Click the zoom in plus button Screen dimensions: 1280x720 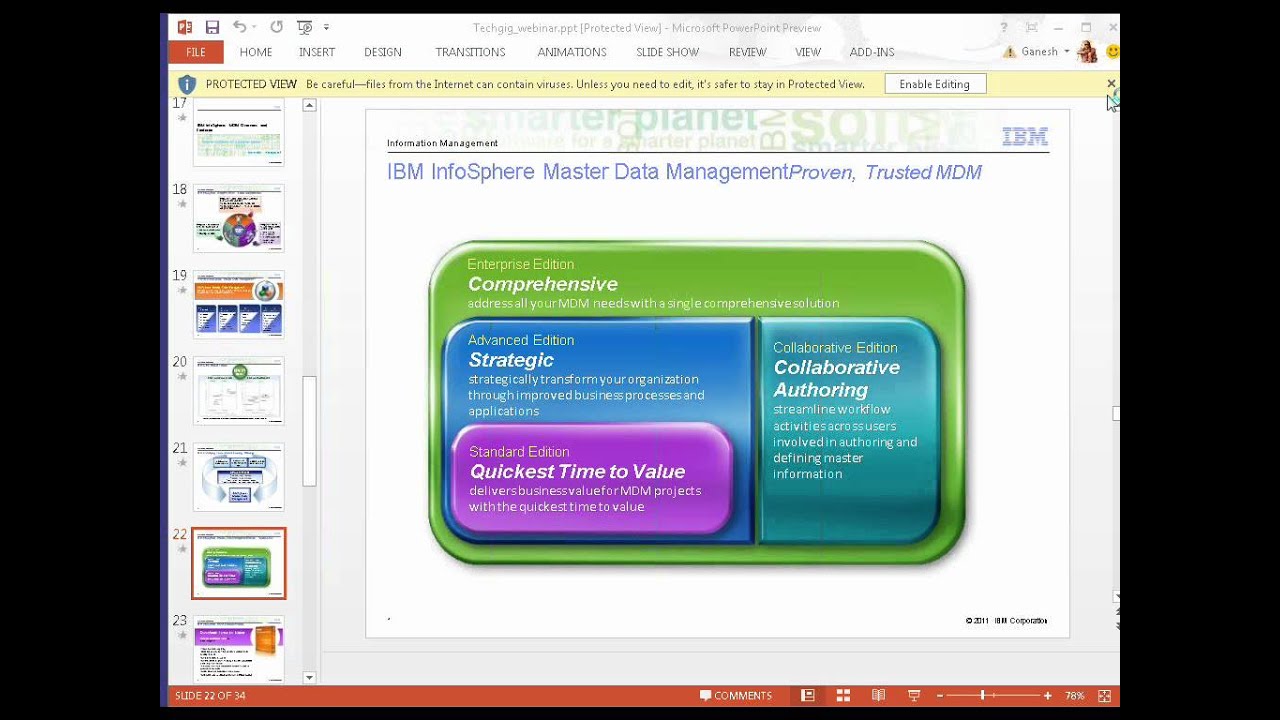coord(1047,695)
